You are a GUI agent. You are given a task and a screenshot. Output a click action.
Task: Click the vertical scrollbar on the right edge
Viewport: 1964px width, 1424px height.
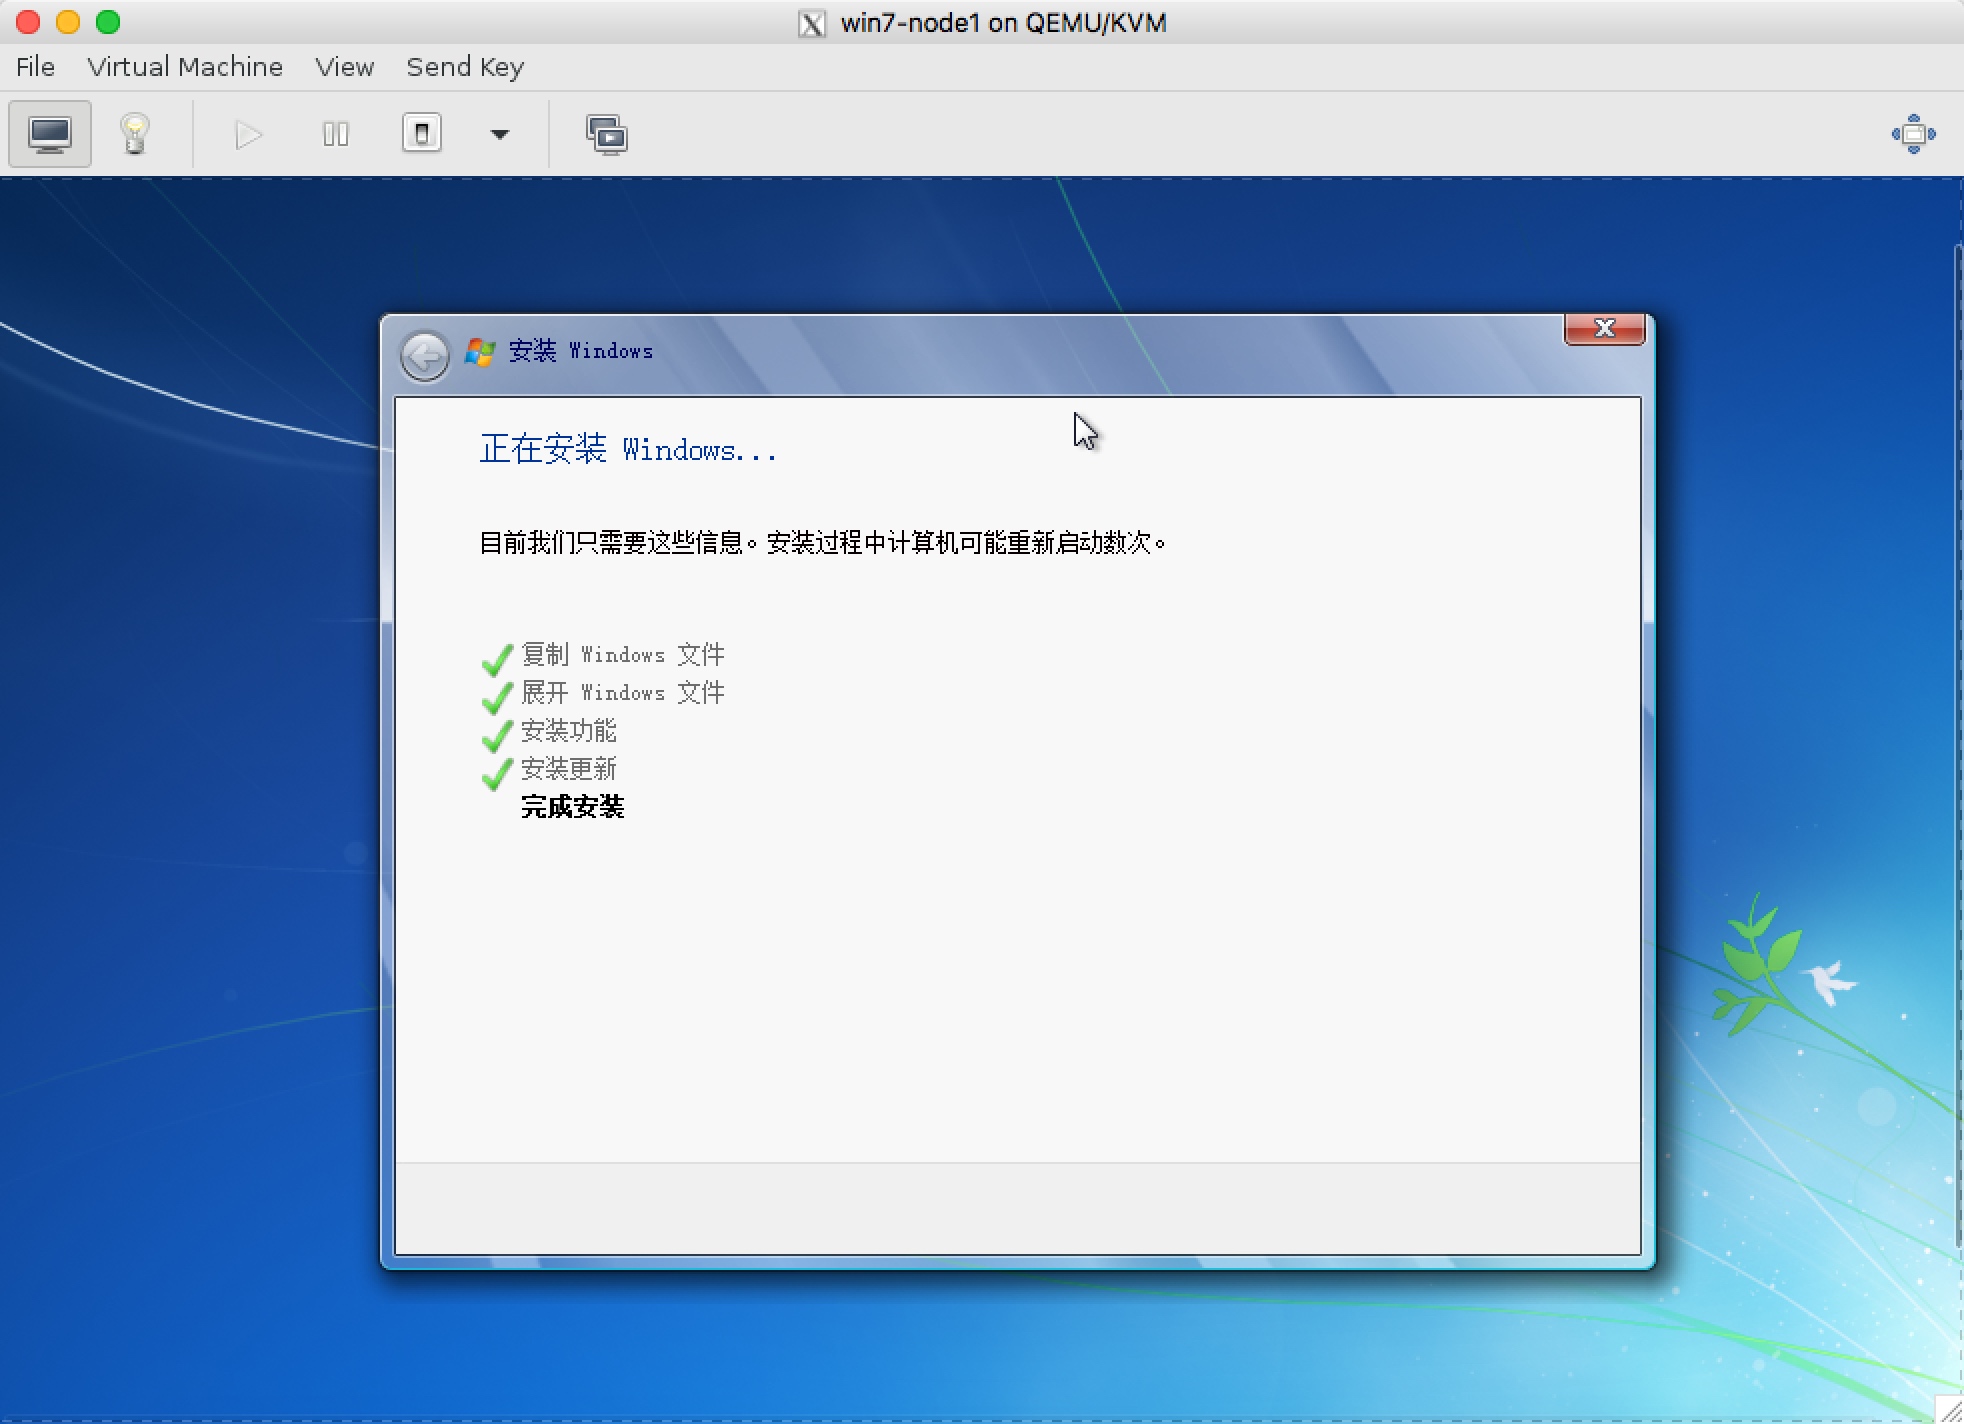(x=1958, y=745)
